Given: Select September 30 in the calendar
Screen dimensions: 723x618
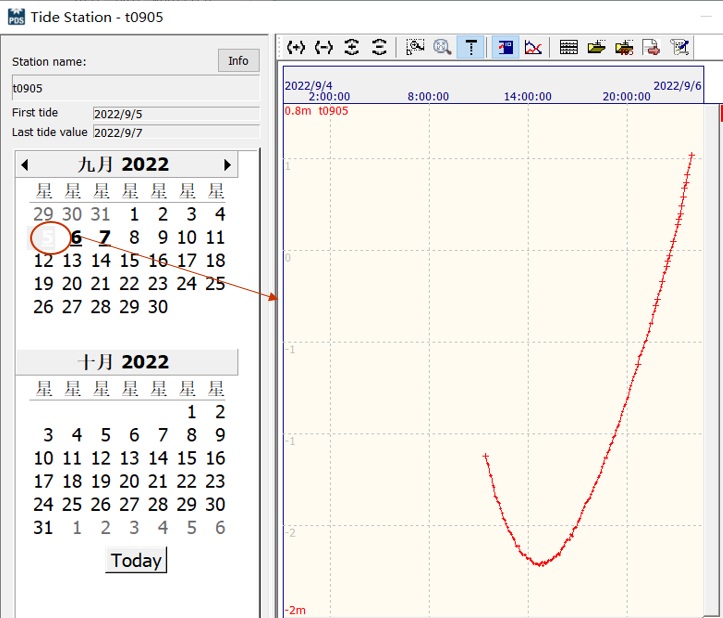Looking at the screenshot, I should pos(158,307).
